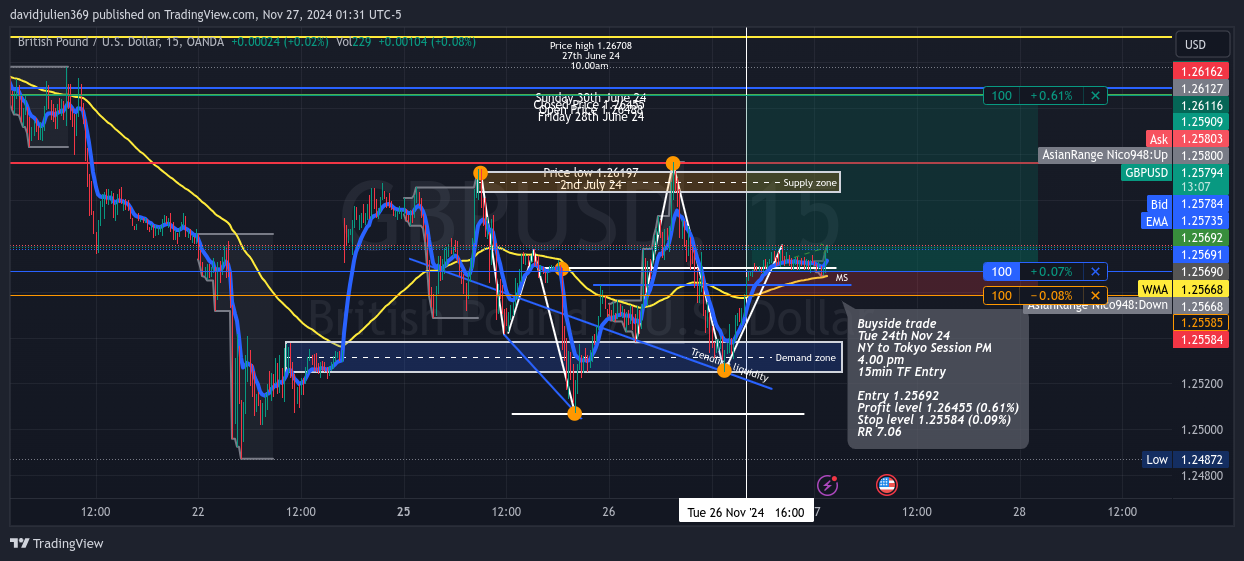This screenshot has width=1244, height=561.
Task: Click the AsianRange Nico948:Up label
Action: coord(1105,156)
